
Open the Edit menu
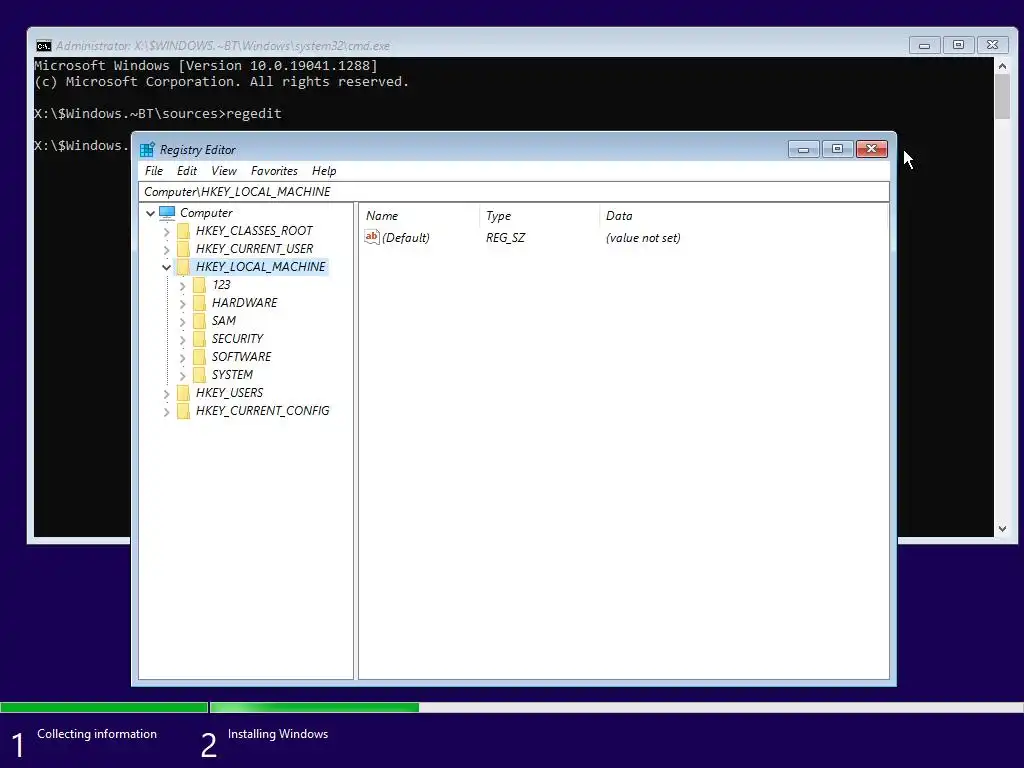pyautogui.click(x=187, y=171)
